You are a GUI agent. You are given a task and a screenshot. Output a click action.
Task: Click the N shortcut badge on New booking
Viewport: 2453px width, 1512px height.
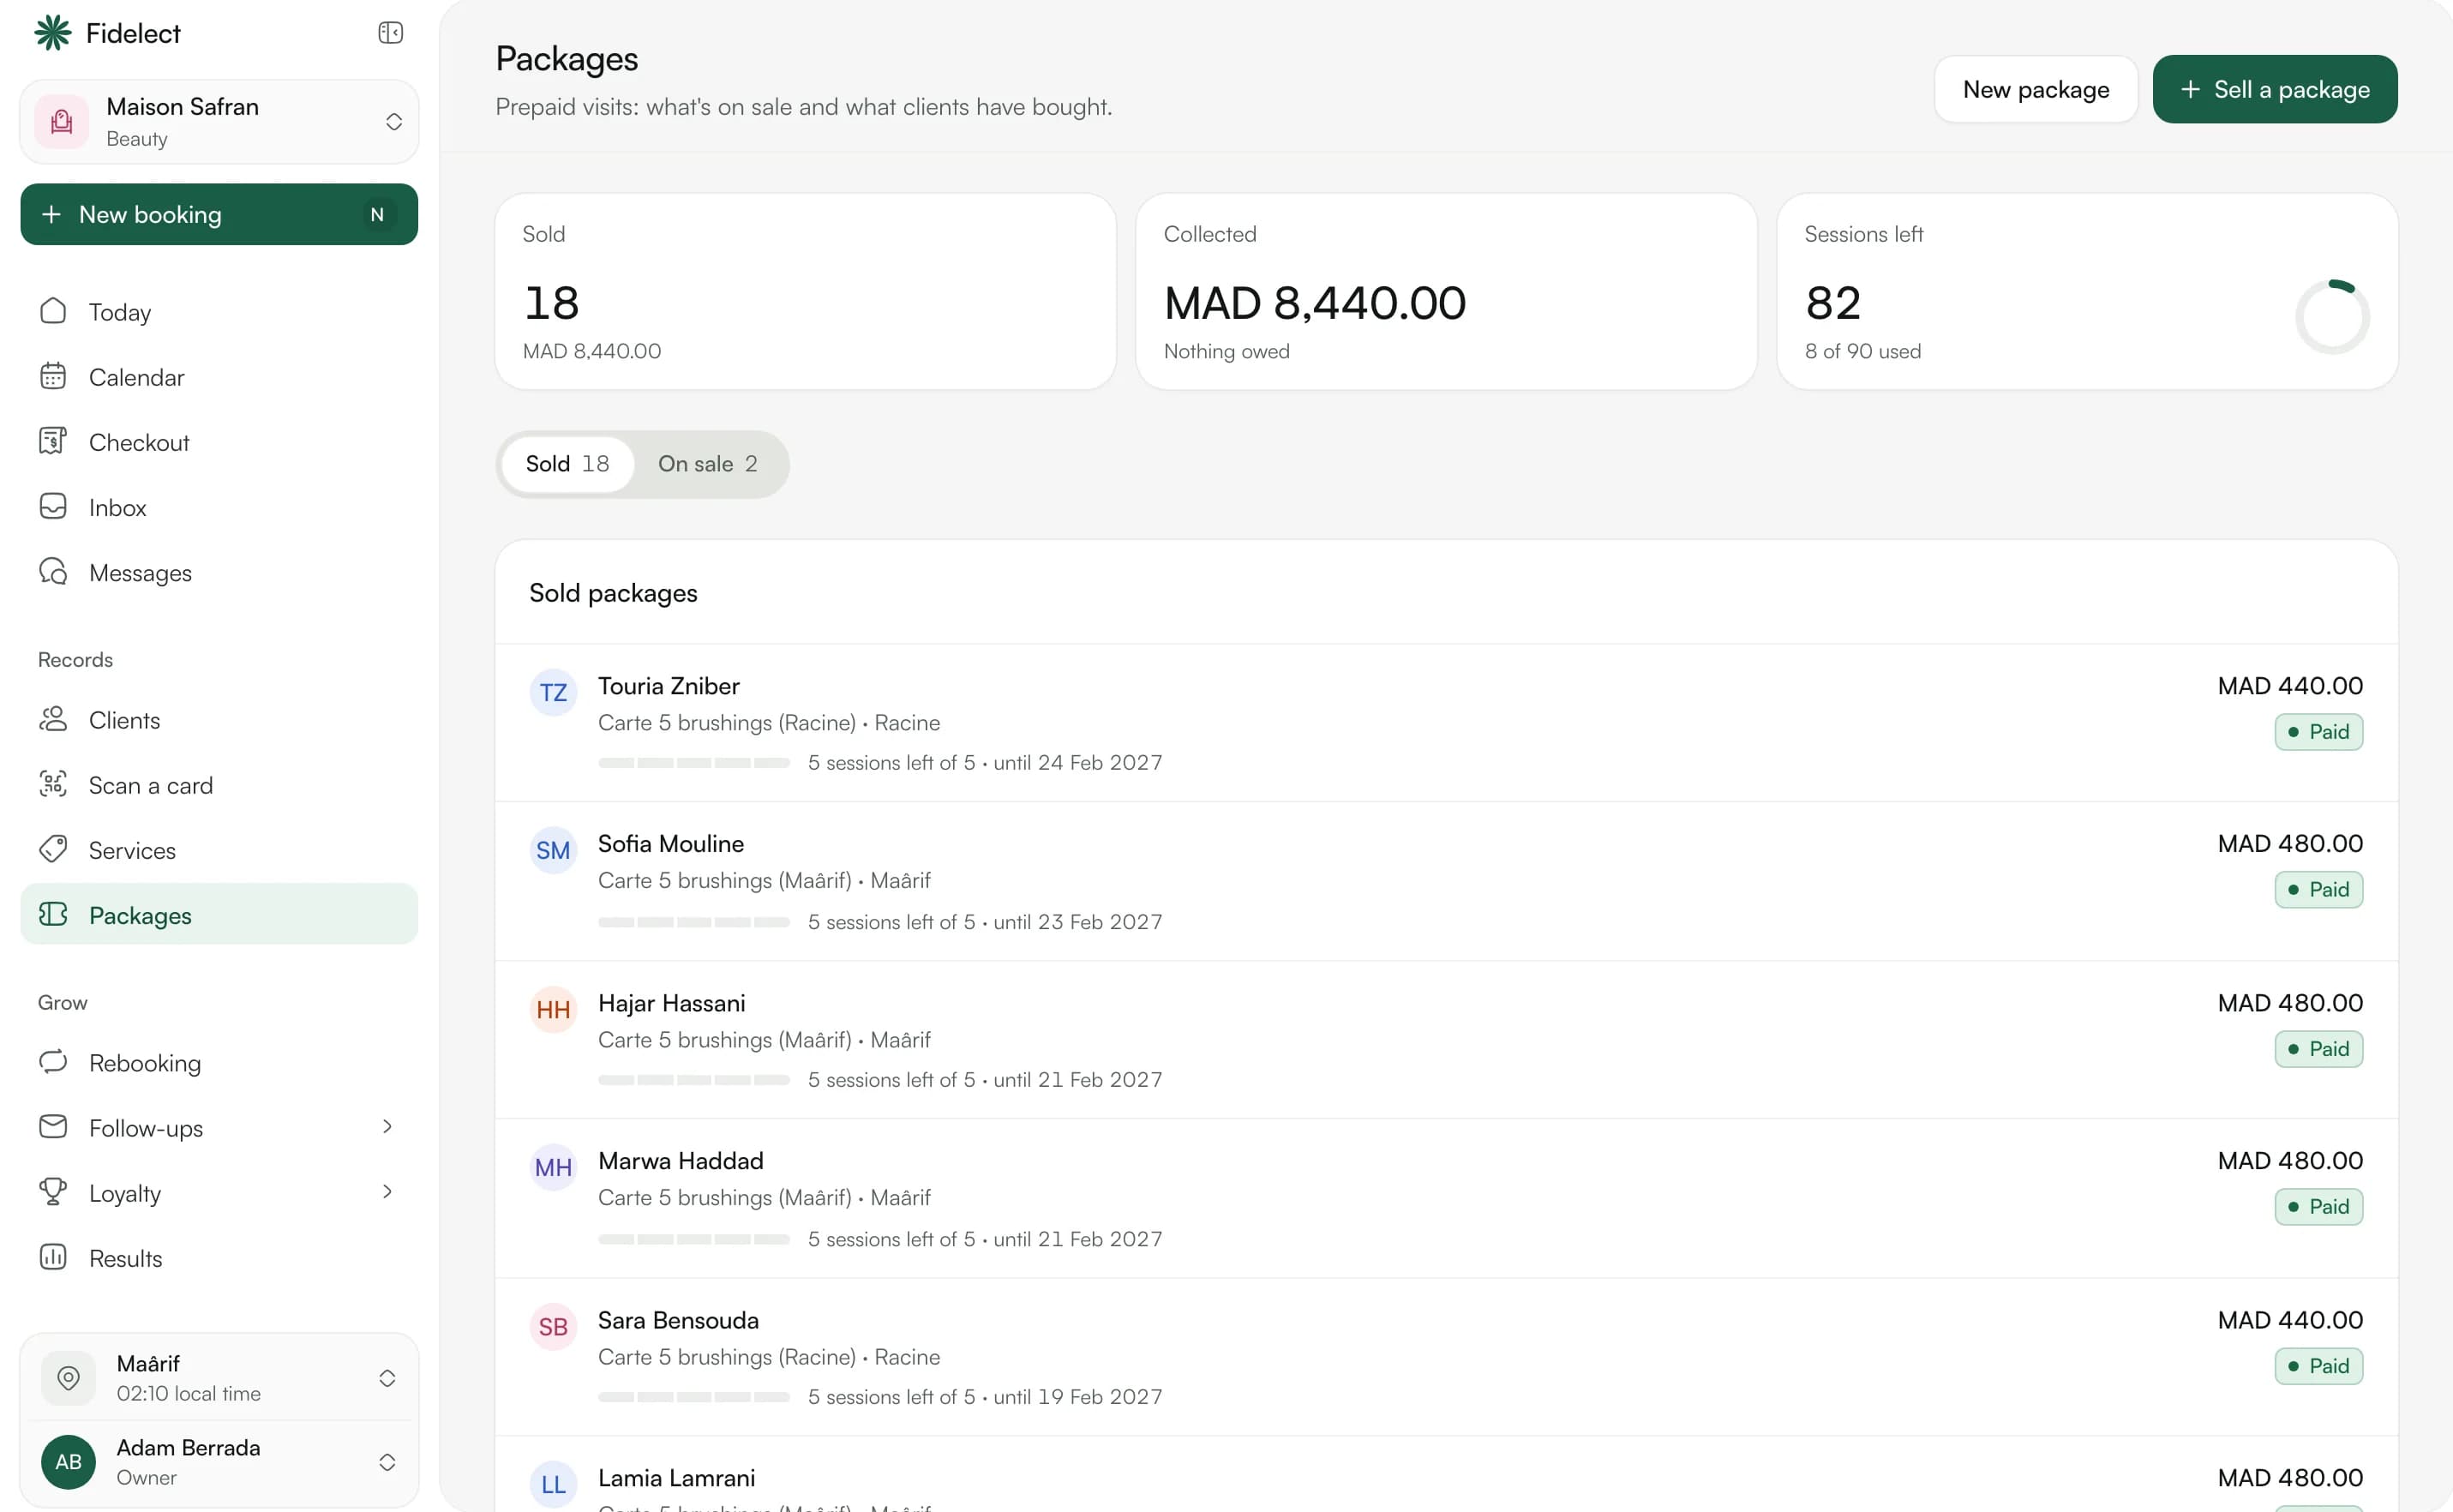click(x=377, y=215)
